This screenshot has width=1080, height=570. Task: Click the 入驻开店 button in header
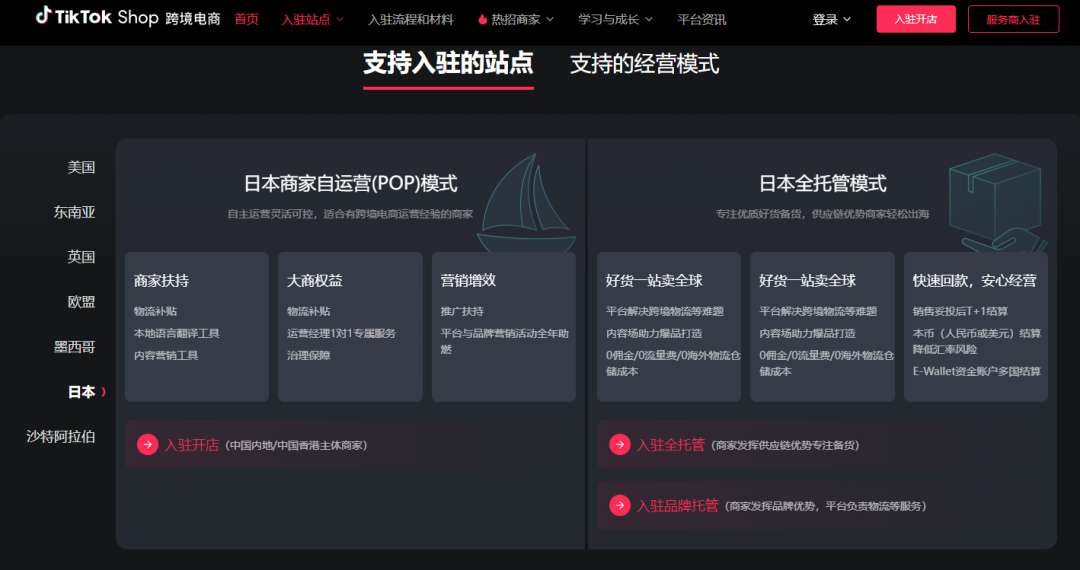pos(915,19)
